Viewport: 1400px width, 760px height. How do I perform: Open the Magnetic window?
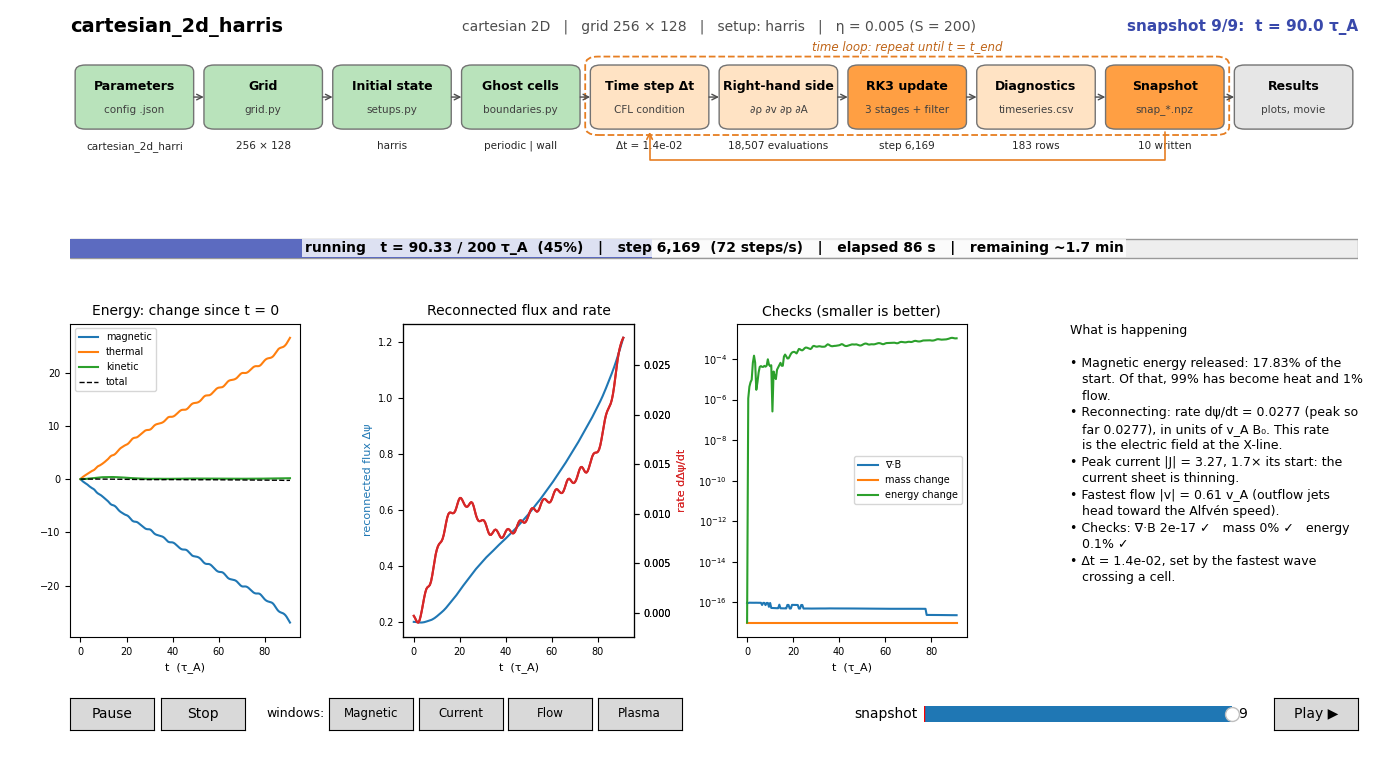371,714
